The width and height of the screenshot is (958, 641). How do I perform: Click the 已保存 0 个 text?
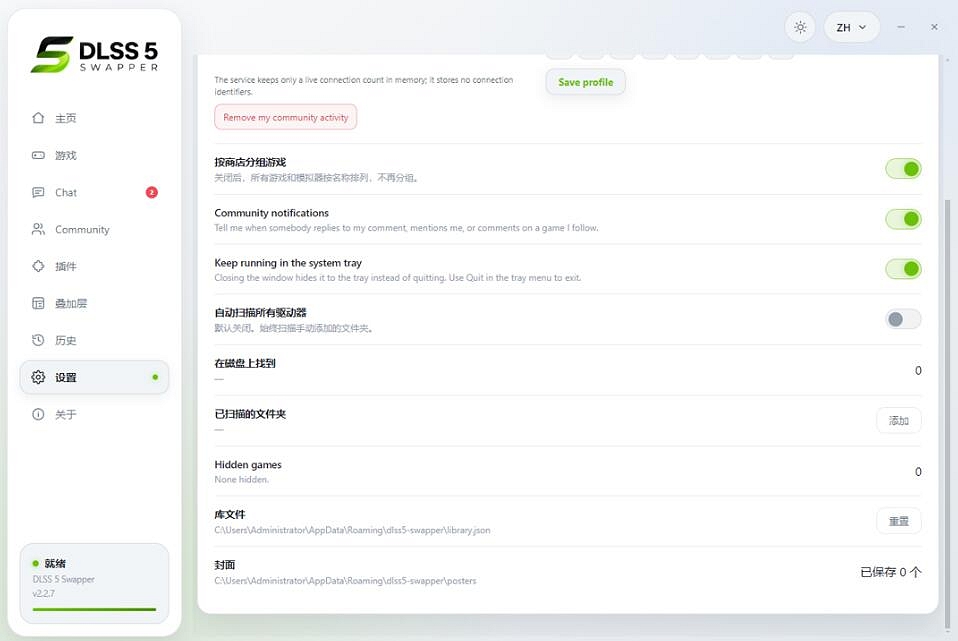pos(891,572)
